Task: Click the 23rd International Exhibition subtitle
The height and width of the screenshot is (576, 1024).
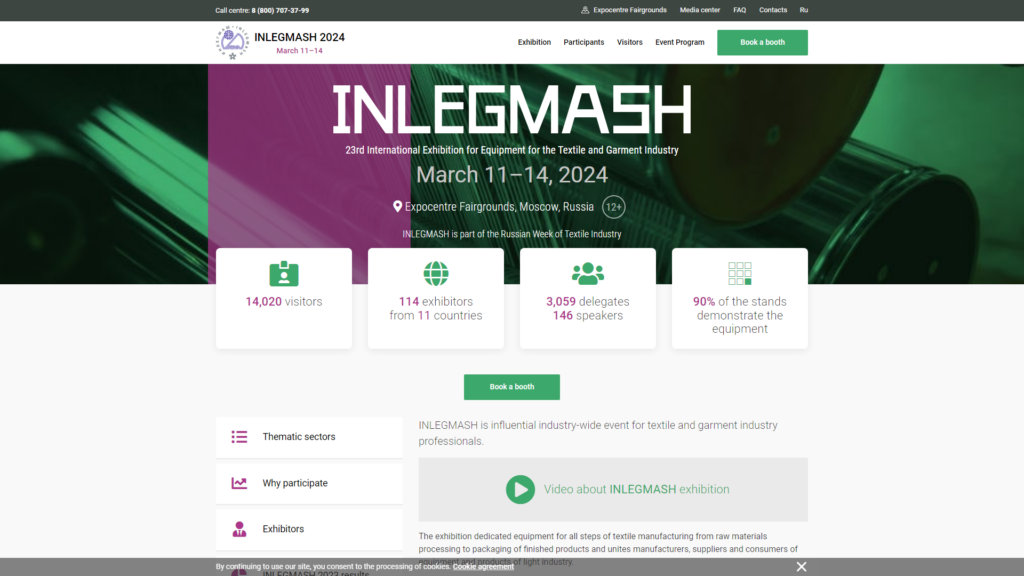Action: tap(512, 150)
